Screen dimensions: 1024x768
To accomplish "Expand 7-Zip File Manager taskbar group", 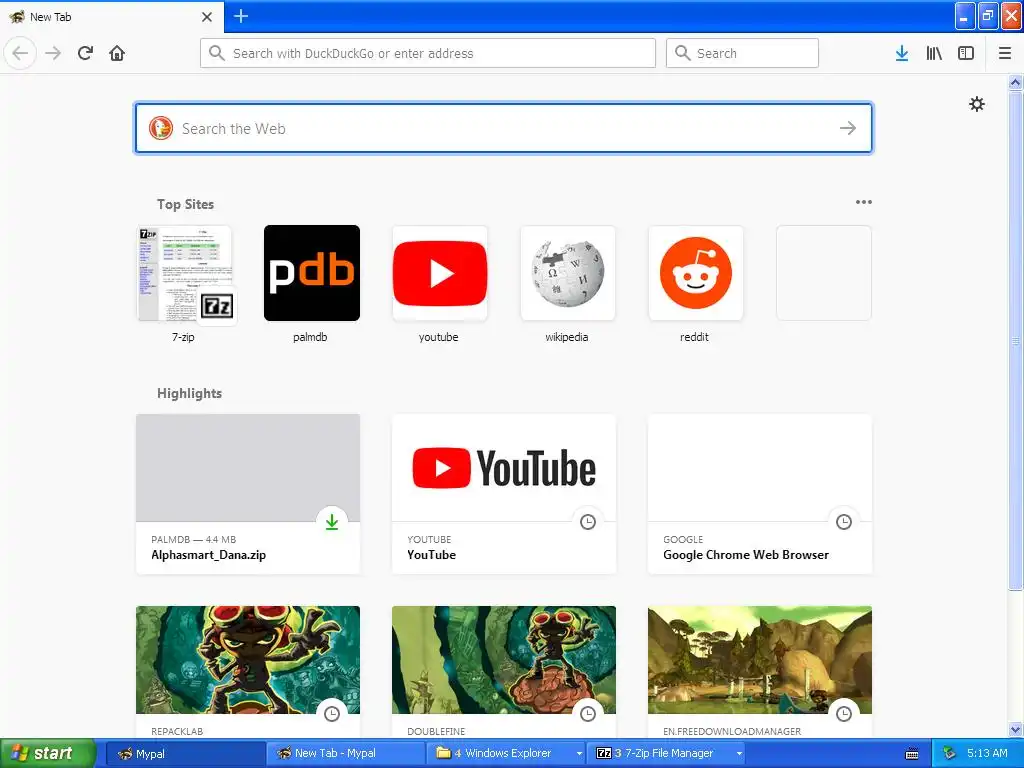I will point(666,754).
